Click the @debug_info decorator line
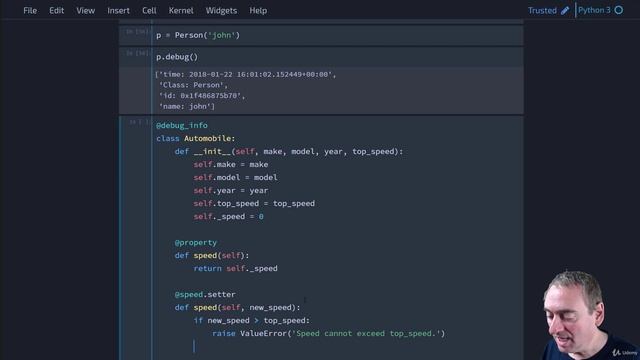The image size is (640, 360). [182, 125]
